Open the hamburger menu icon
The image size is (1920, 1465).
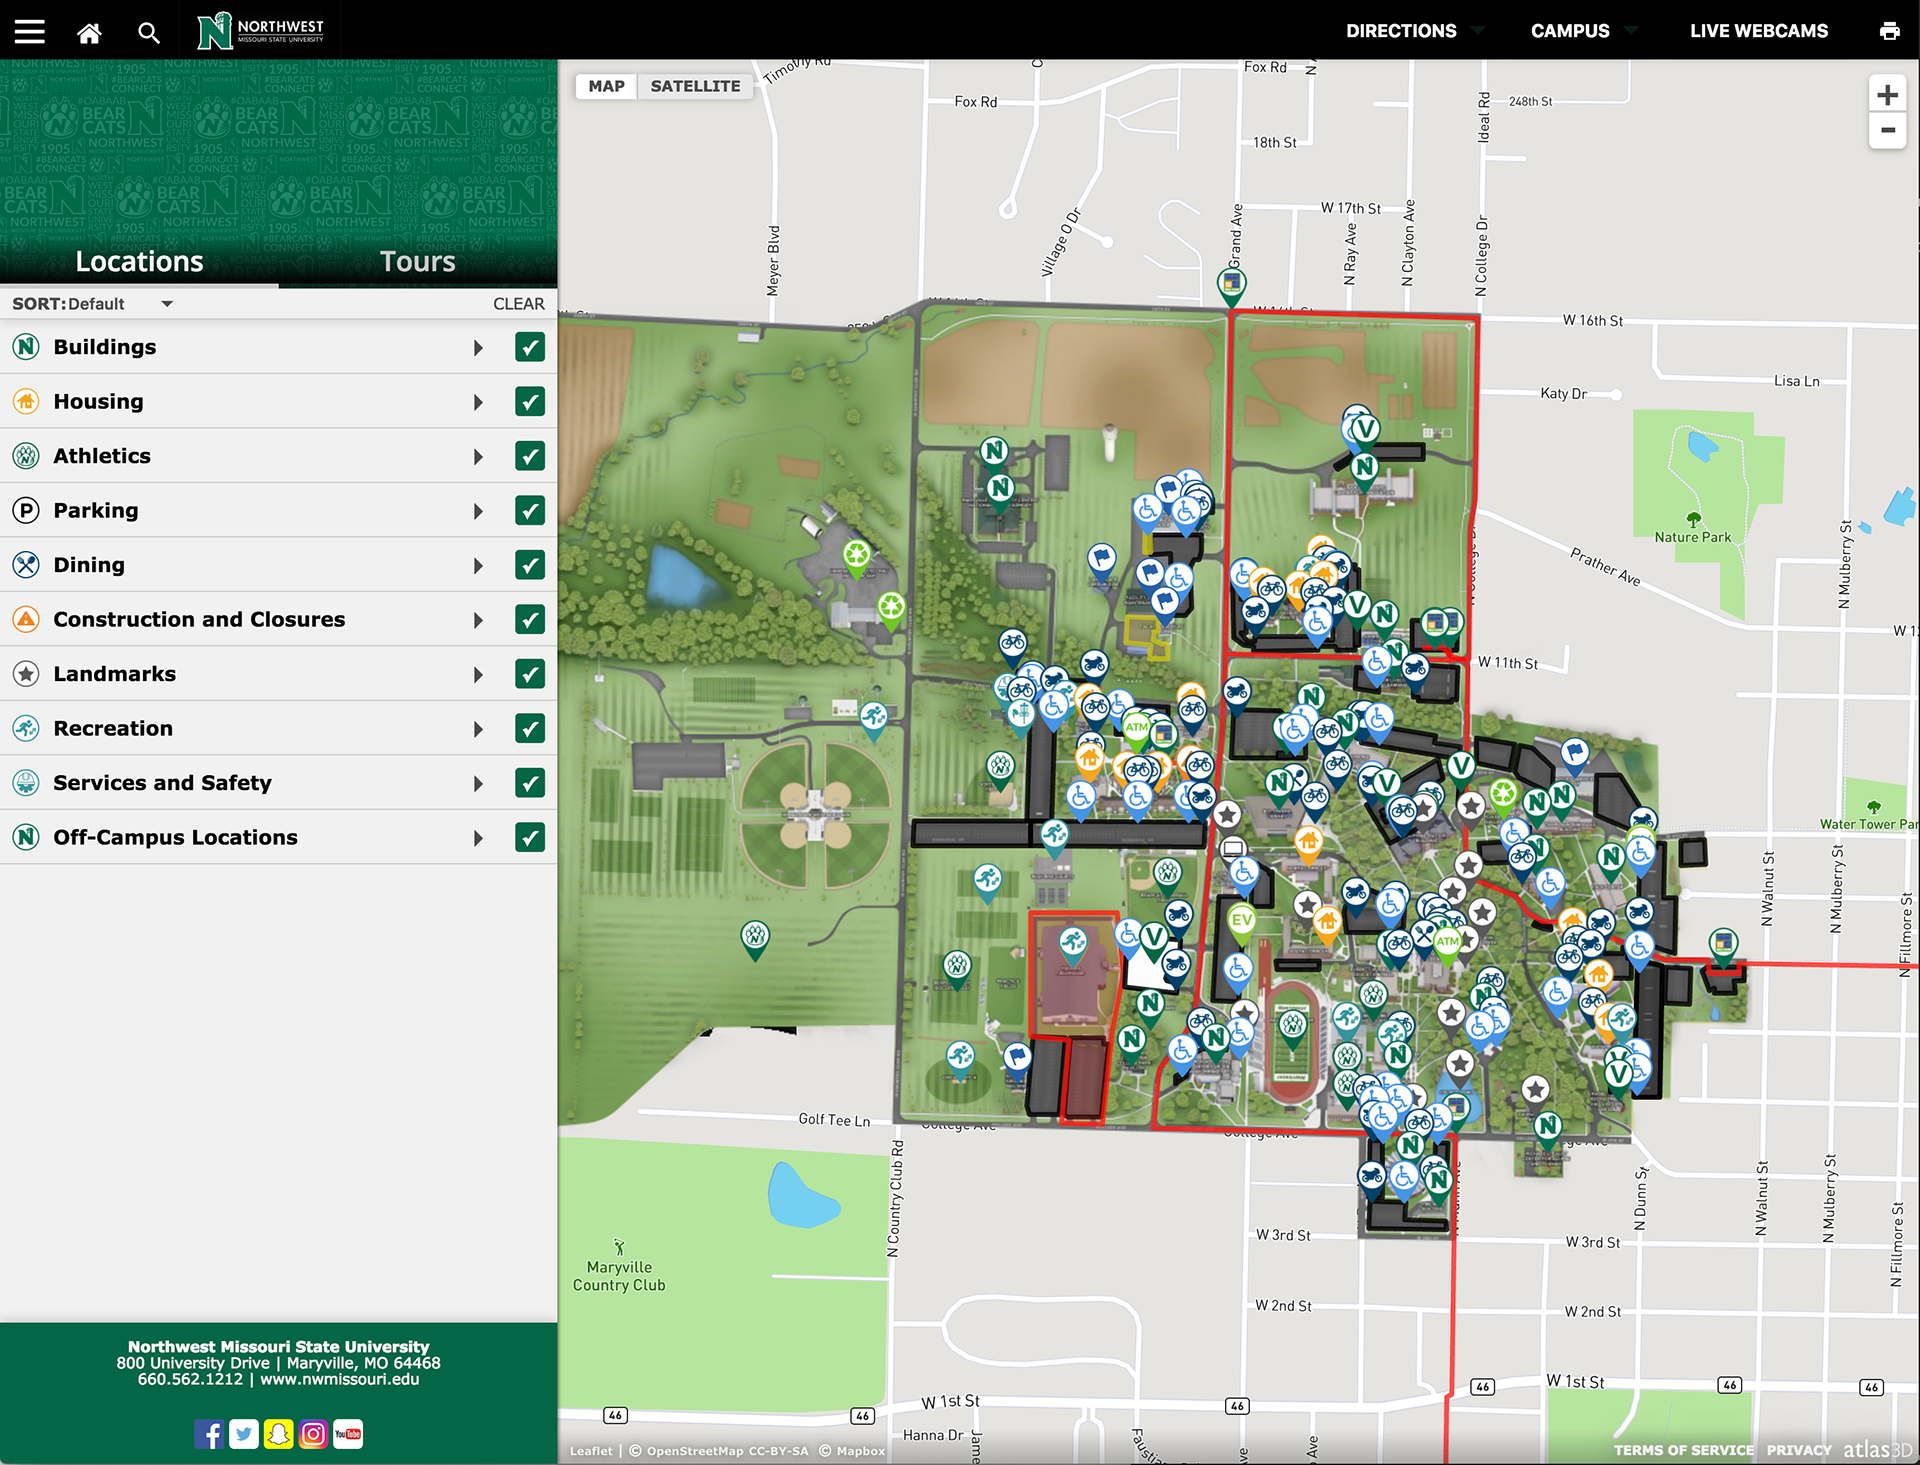(x=30, y=31)
